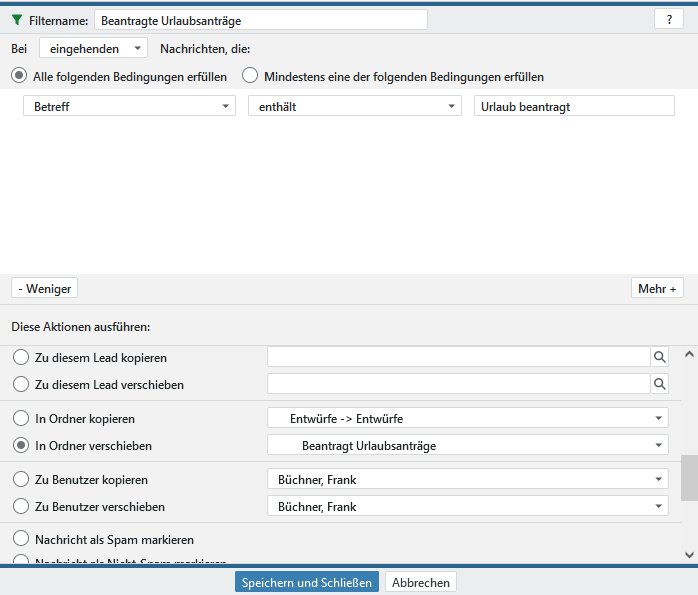Image resolution: width=698 pixels, height=595 pixels.
Task: Expand the 'Betreff' field dropdown
Action: click(129, 107)
